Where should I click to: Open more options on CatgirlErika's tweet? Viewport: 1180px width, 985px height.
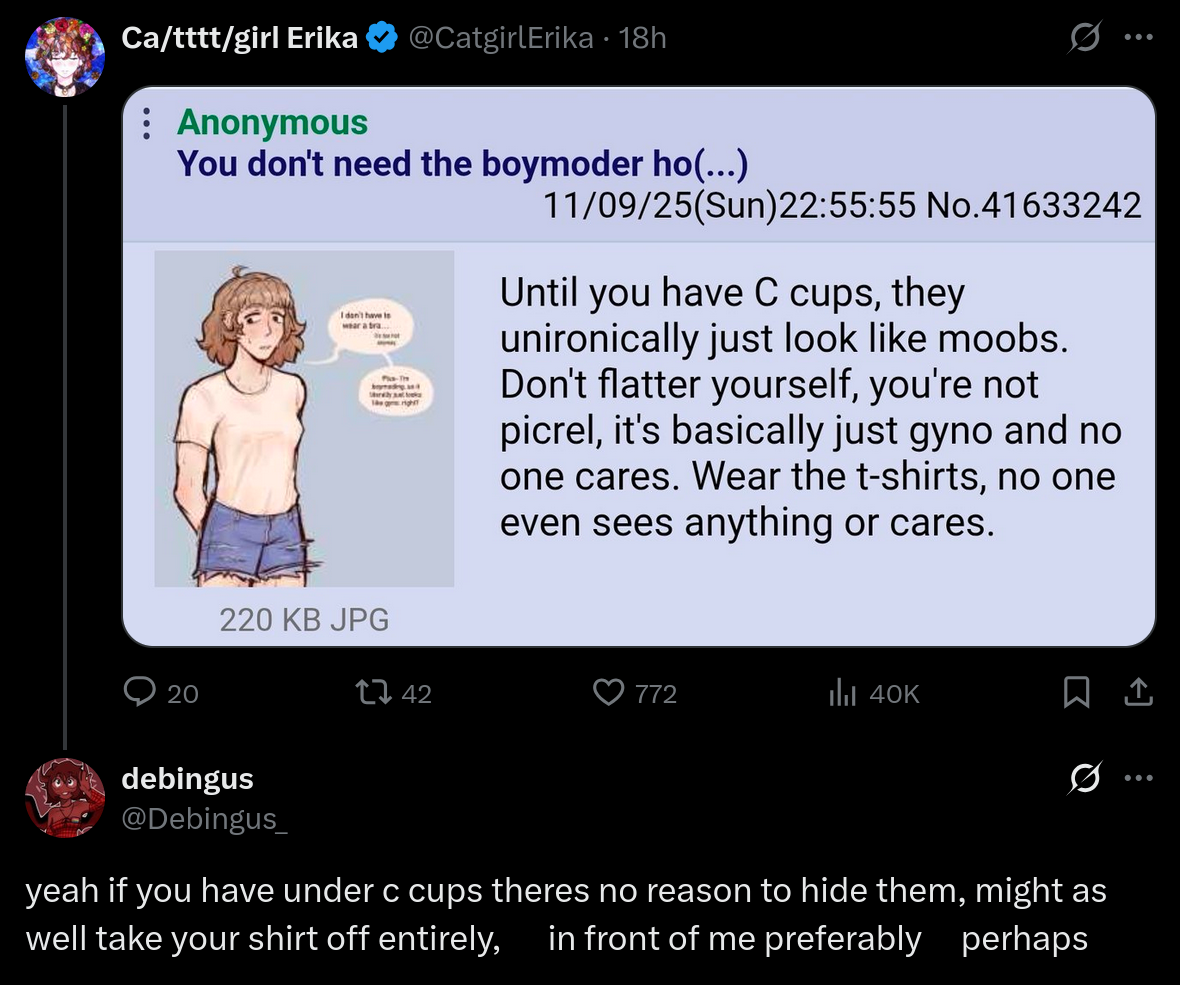coord(1138,40)
